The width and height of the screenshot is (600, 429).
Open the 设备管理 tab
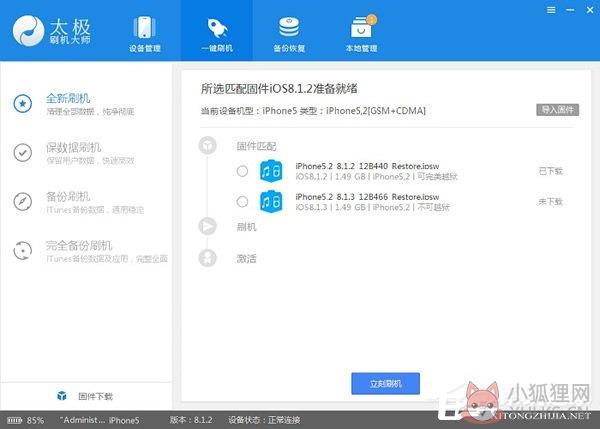[145, 34]
